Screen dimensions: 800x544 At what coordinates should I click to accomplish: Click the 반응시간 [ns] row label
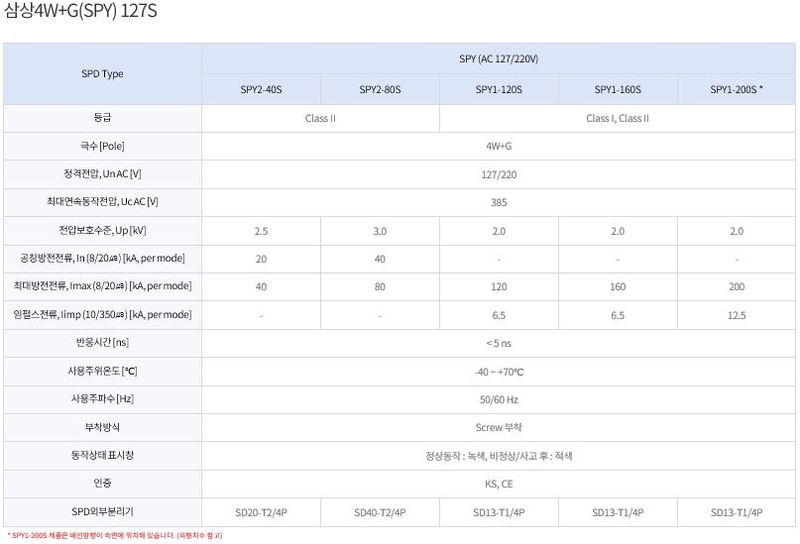[103, 343]
